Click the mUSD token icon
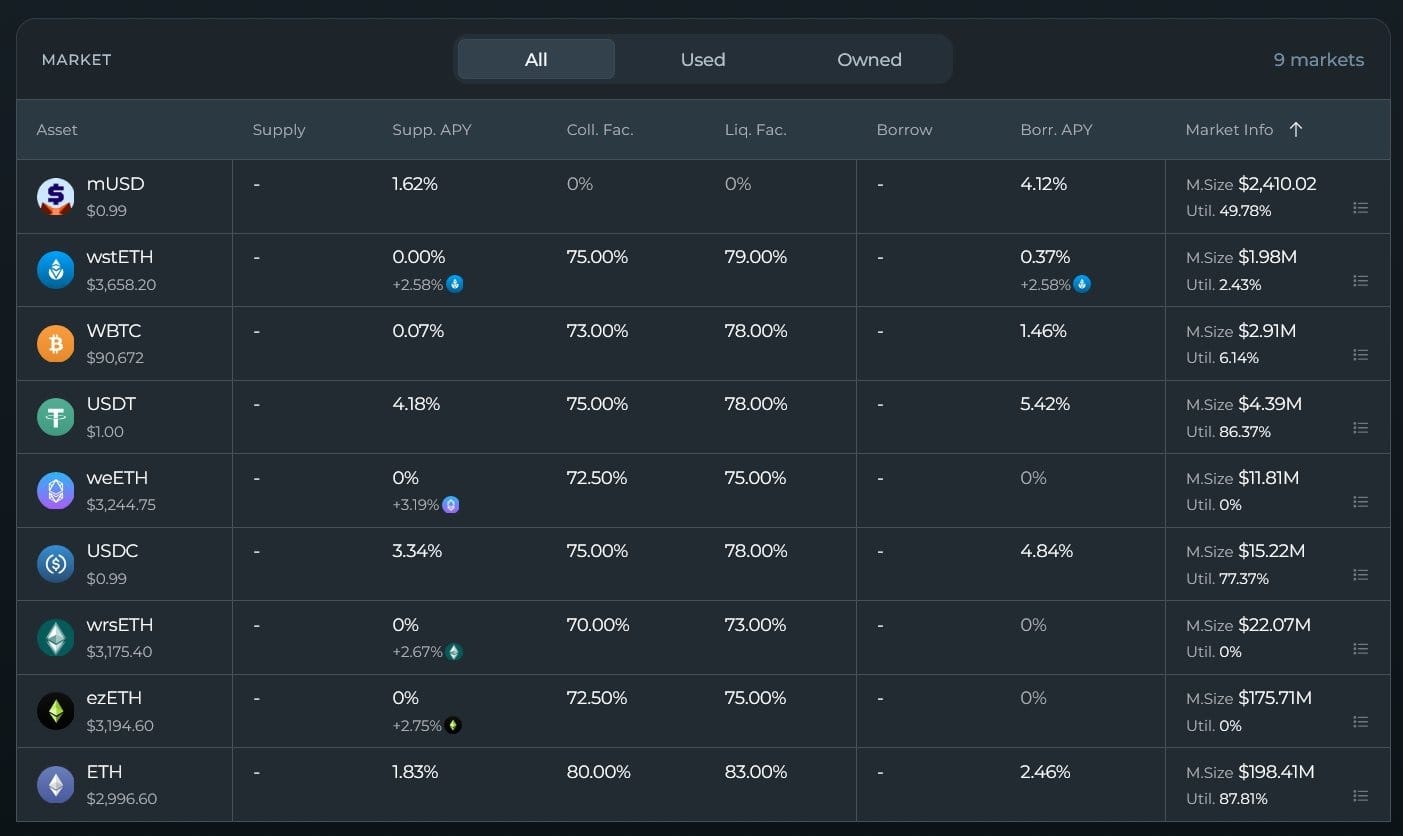This screenshot has height=836, width=1403. coord(56,197)
